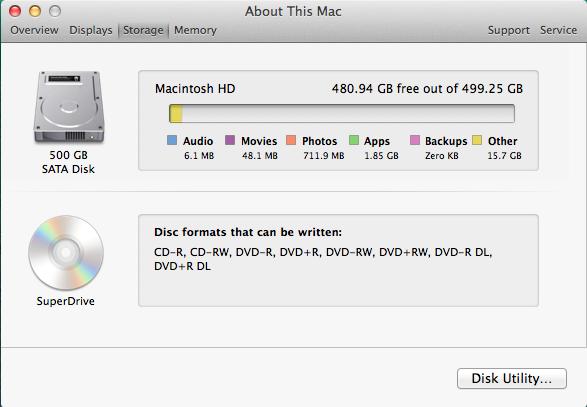
Task: Select the Storage tab
Action: 143,30
